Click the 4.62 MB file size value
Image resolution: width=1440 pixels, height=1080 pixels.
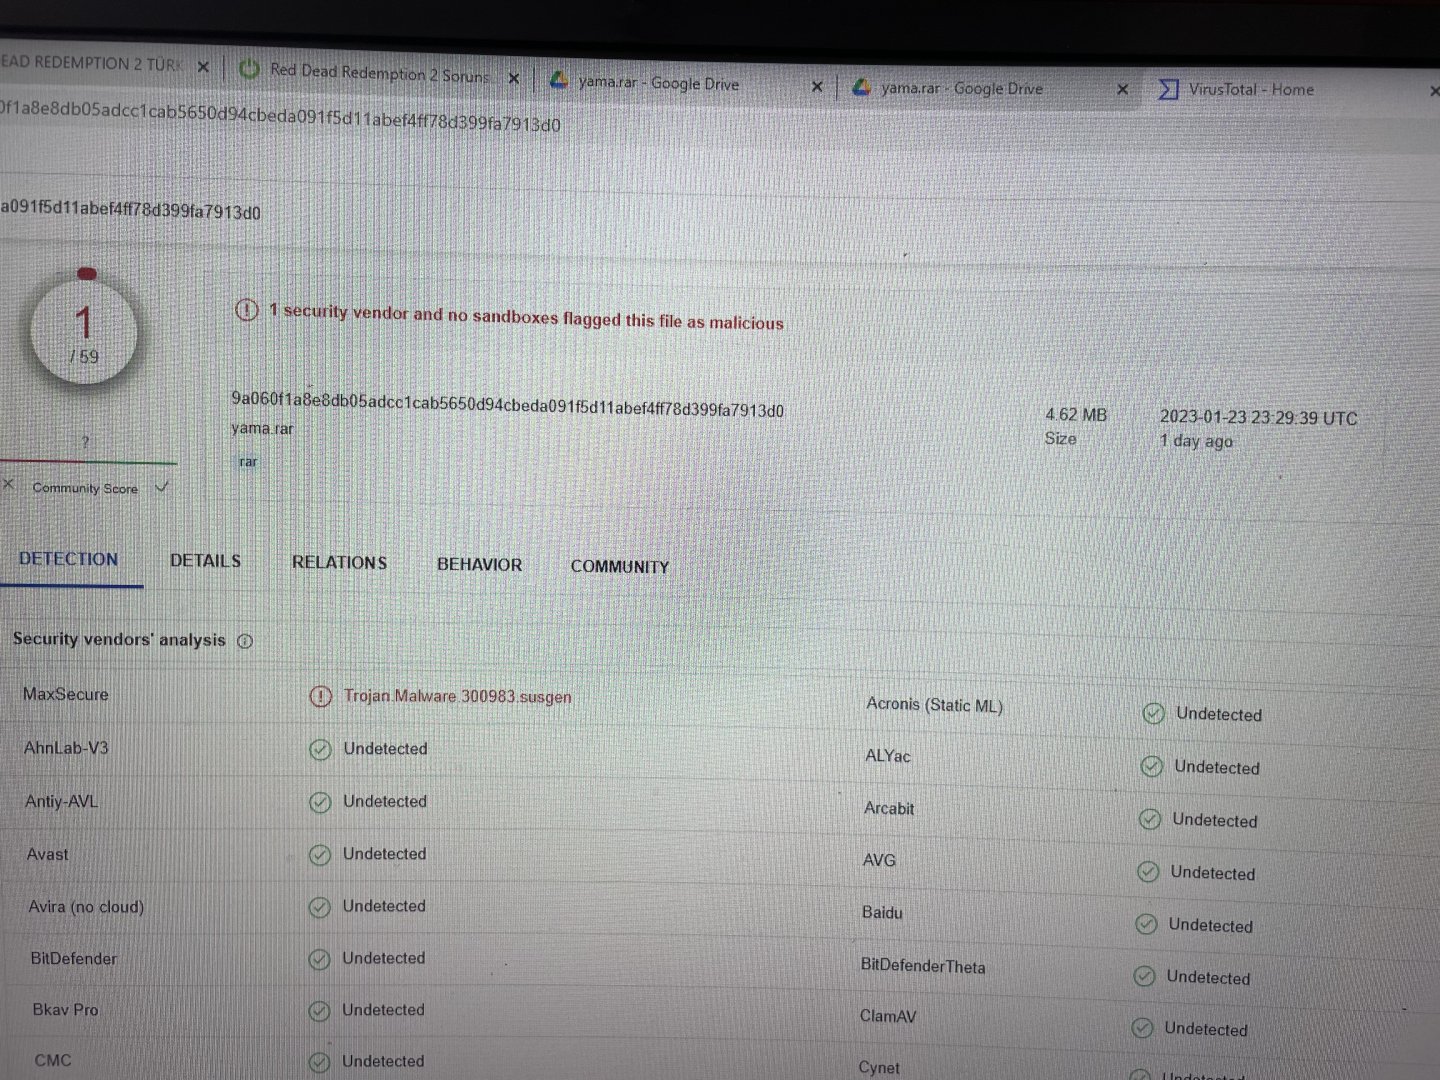tap(1076, 415)
